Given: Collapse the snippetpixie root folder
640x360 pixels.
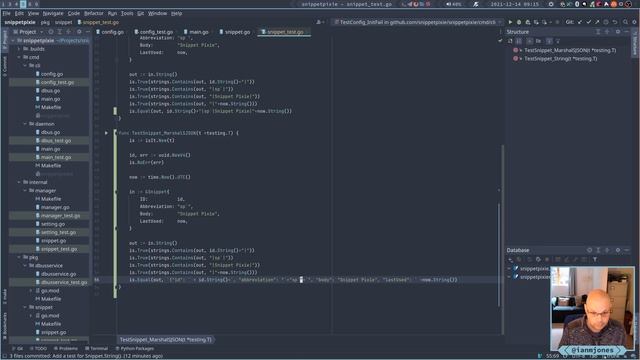Looking at the screenshot, I should tap(13, 40).
